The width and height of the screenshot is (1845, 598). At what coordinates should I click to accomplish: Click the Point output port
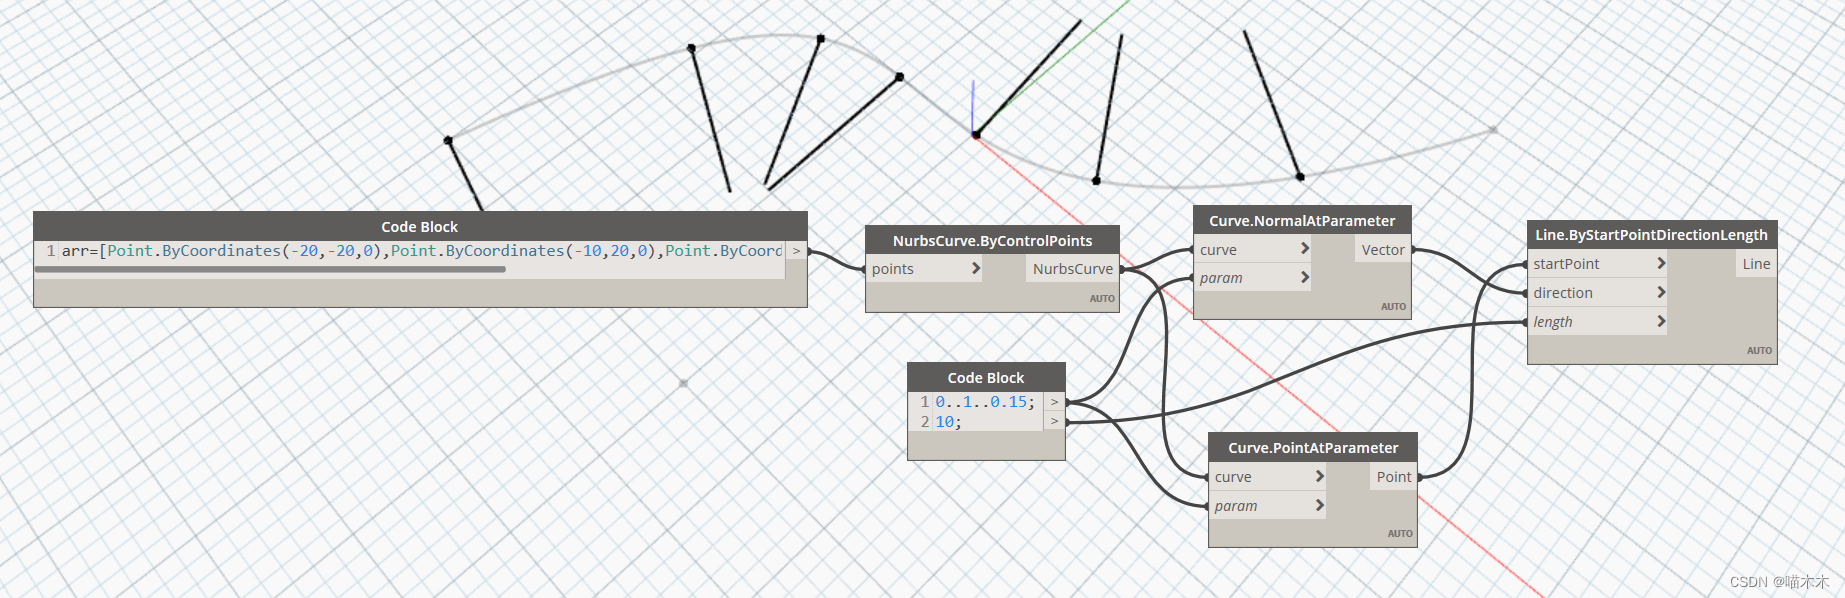point(1393,476)
